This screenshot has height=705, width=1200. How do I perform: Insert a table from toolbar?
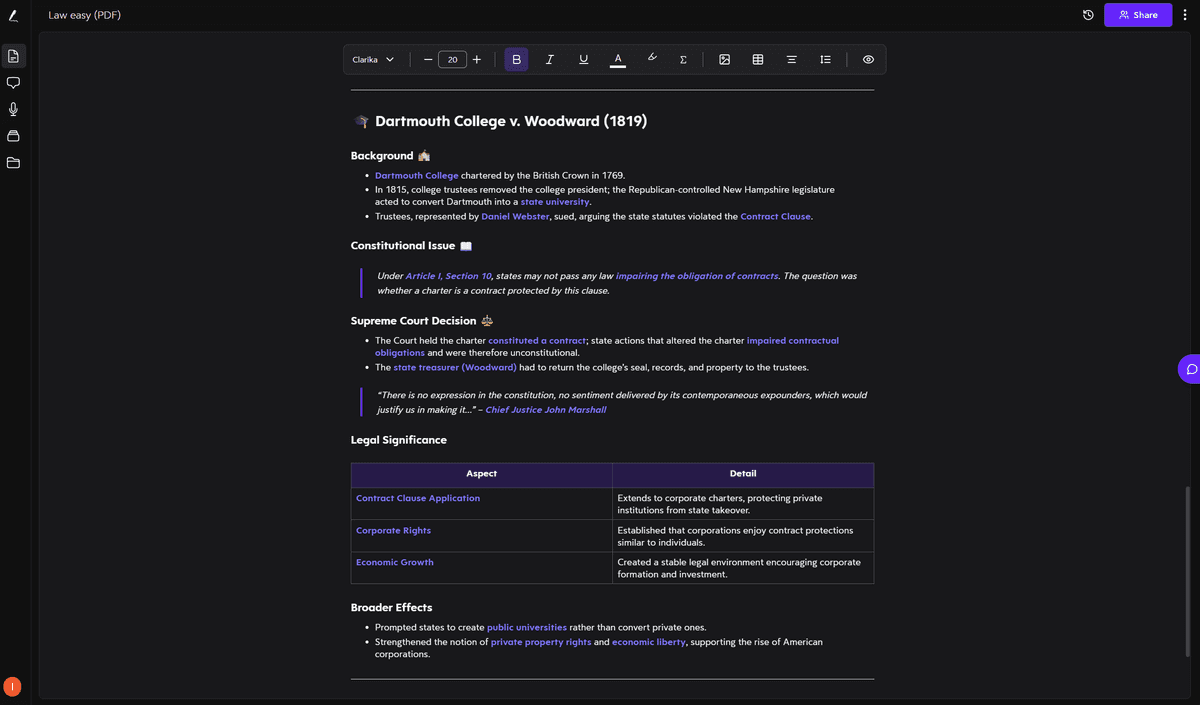coord(758,59)
